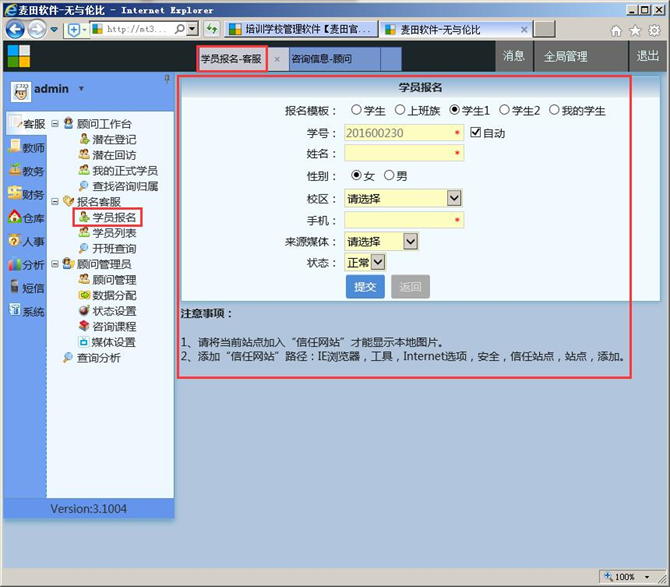Open the 仓库 sidebar module
Viewport: 670px width, 587px height.
click(x=26, y=218)
